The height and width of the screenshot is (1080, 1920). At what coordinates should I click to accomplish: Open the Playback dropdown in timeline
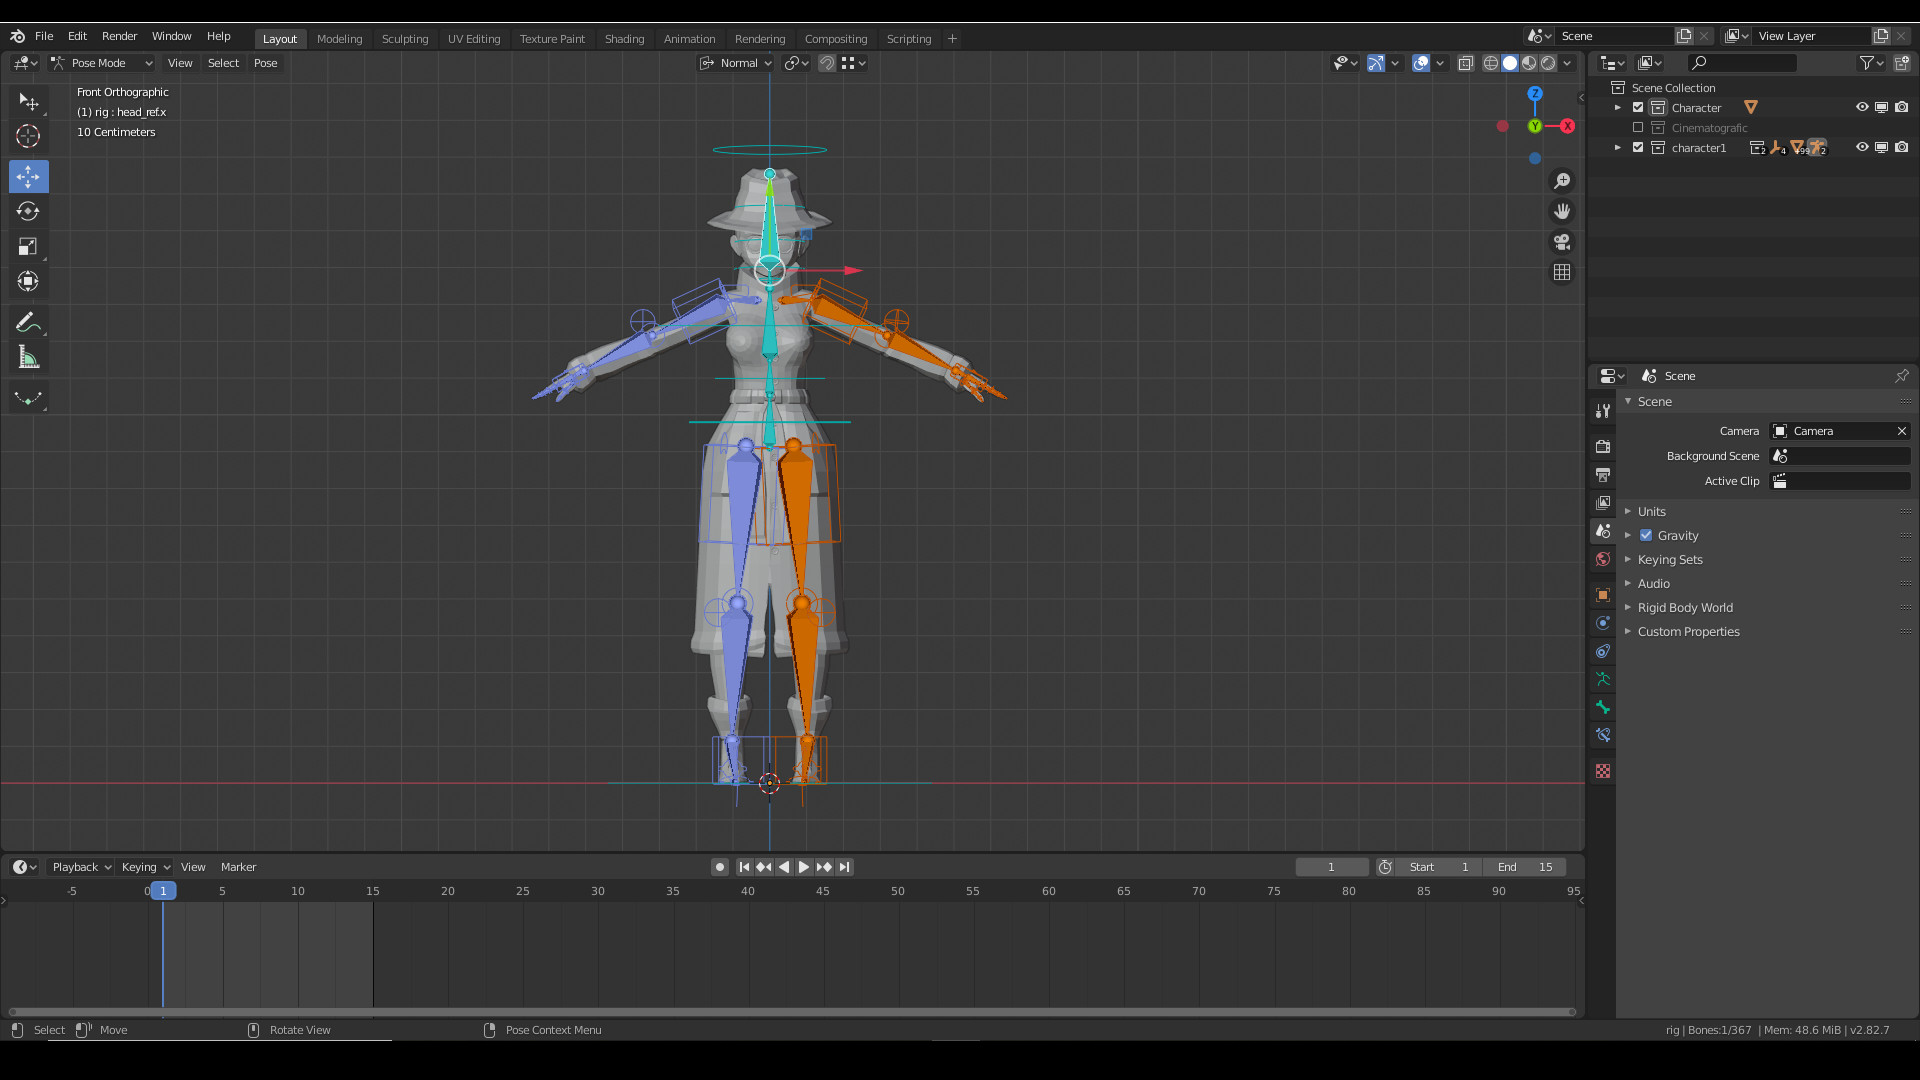click(81, 867)
